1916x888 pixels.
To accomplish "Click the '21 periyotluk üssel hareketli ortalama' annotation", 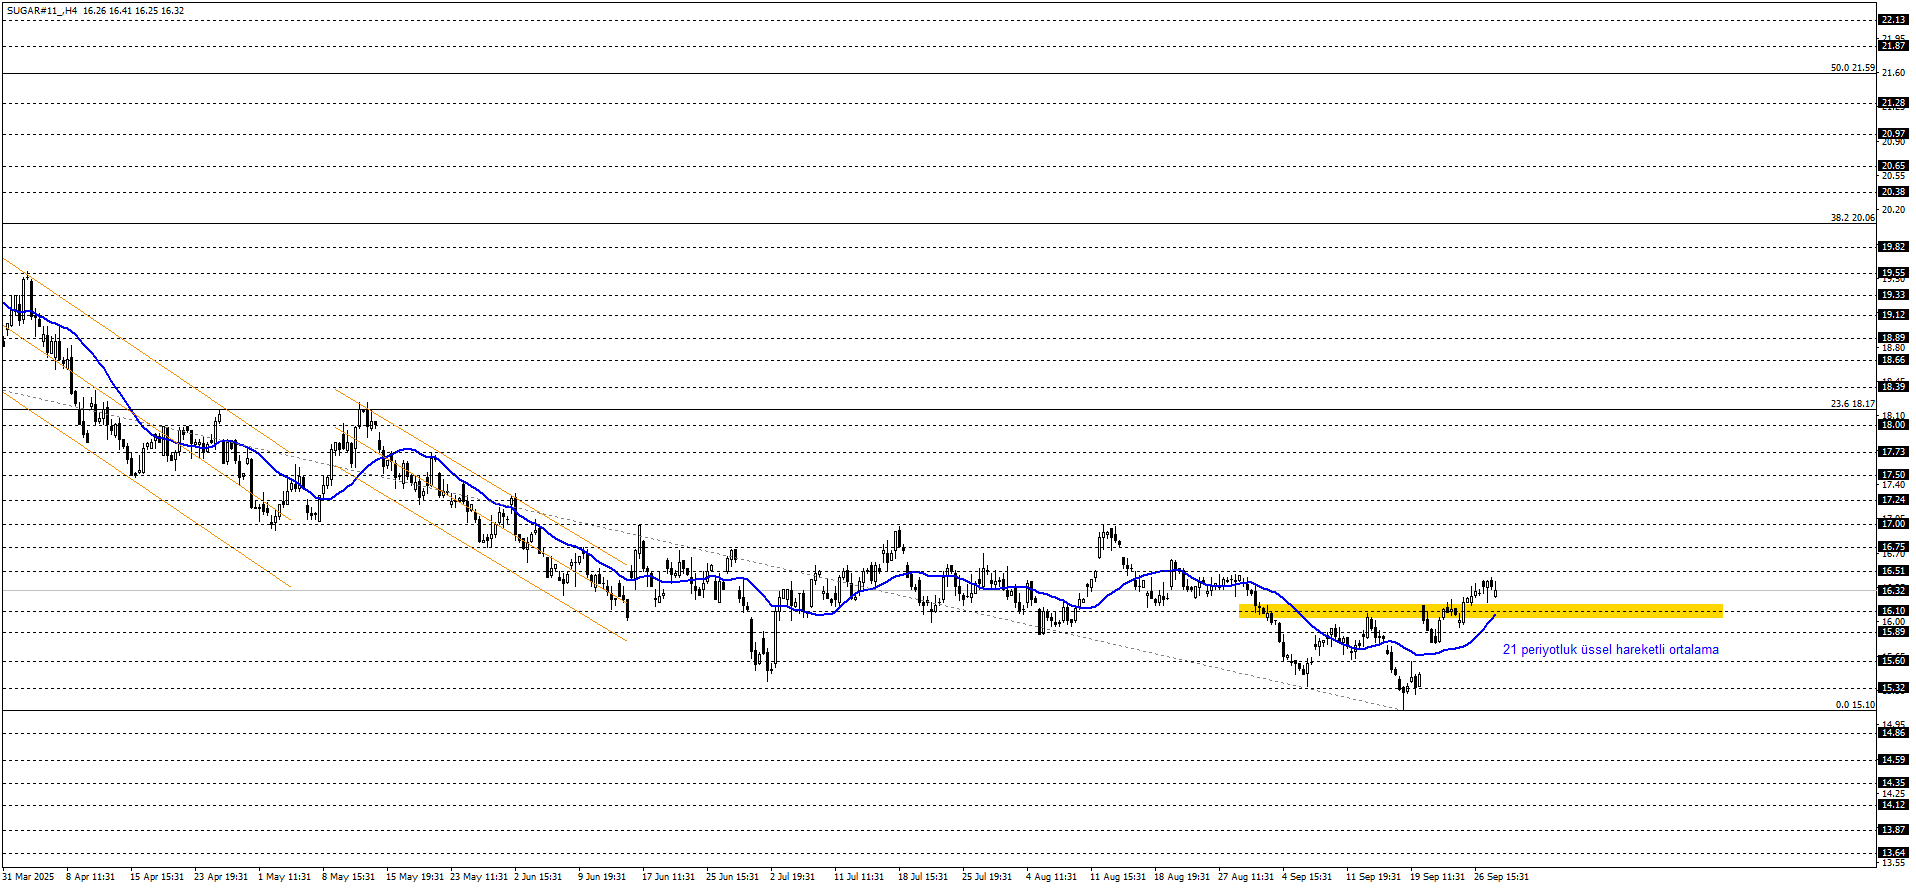I will 1610,650.
